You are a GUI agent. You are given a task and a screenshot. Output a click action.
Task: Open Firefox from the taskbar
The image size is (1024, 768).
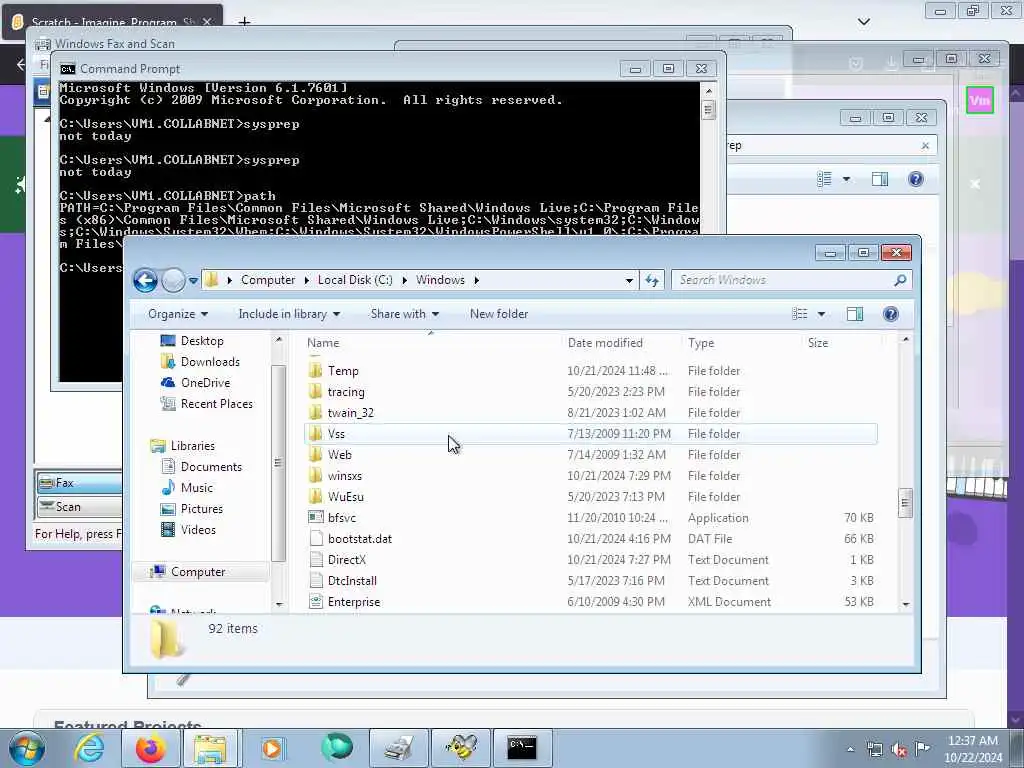[150, 748]
